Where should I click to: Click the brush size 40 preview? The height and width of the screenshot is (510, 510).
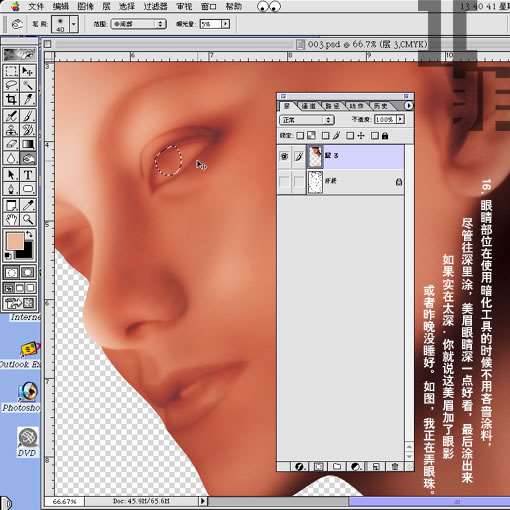point(60,24)
